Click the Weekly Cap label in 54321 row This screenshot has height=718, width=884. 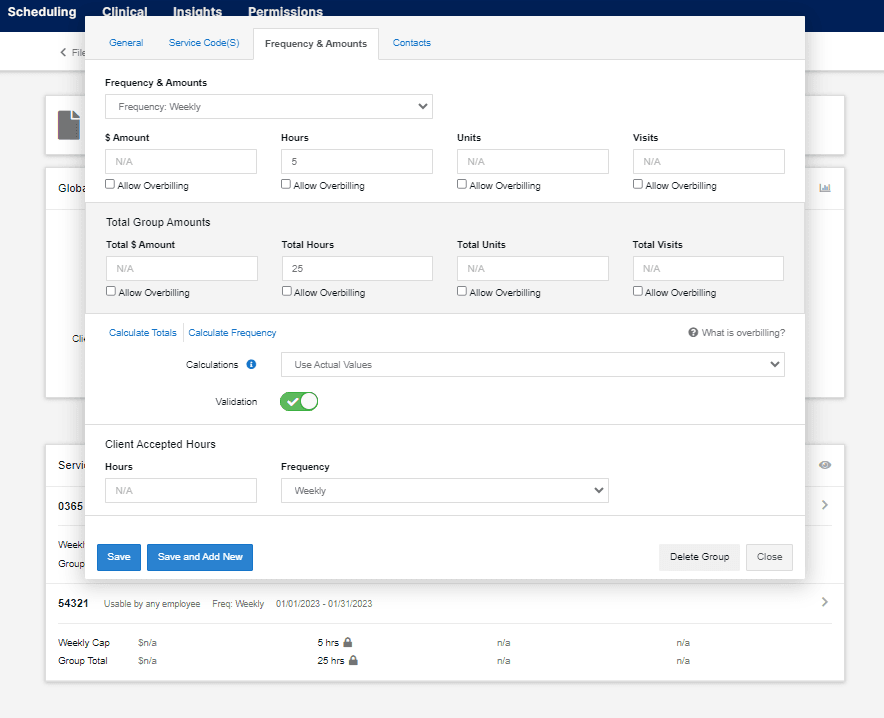(84, 642)
